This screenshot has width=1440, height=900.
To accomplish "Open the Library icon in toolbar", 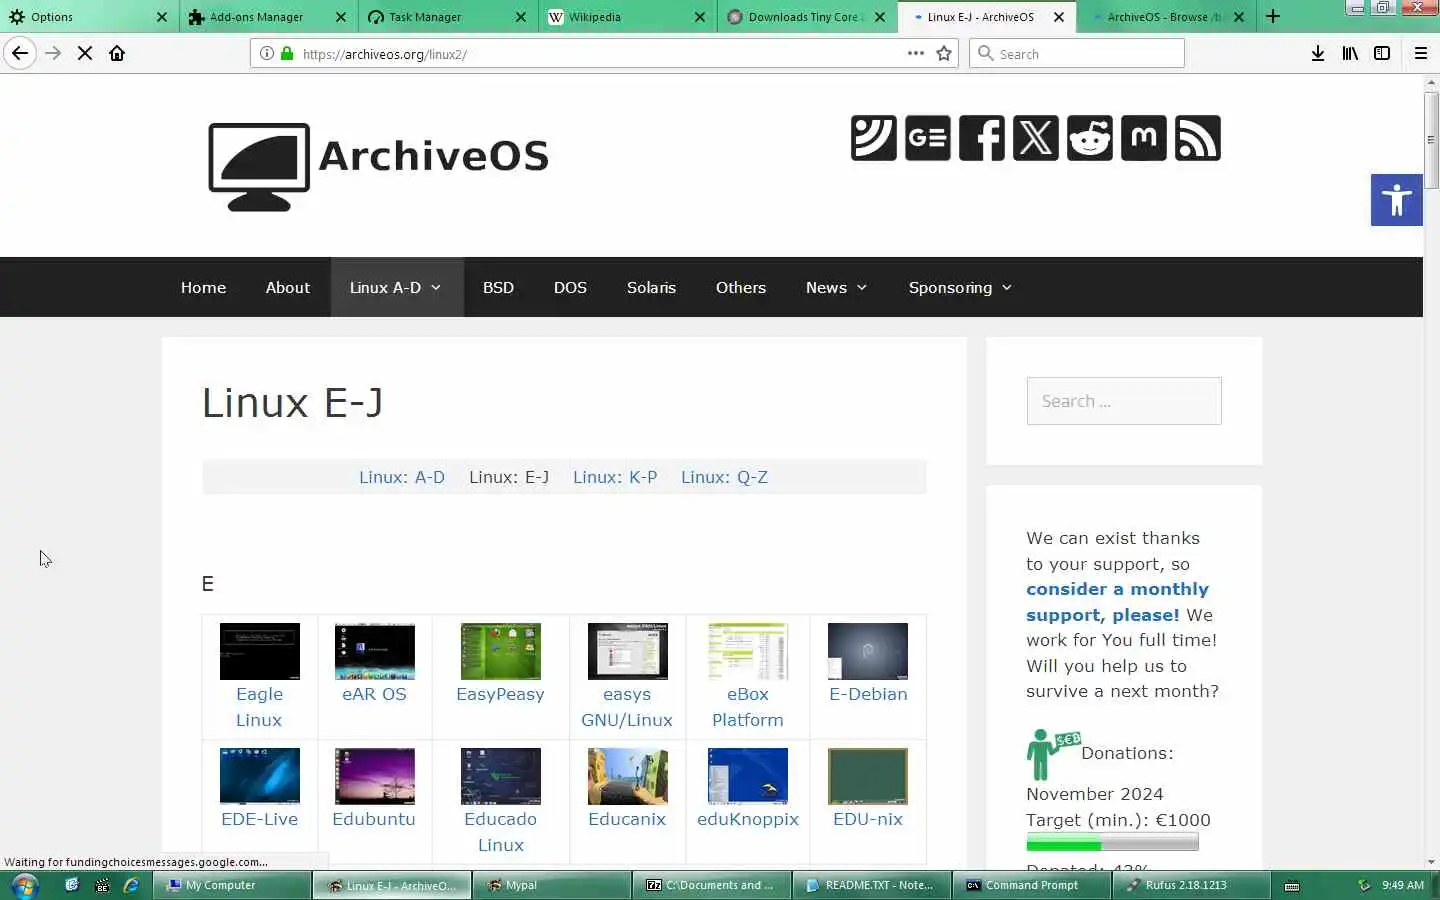I will pyautogui.click(x=1350, y=53).
